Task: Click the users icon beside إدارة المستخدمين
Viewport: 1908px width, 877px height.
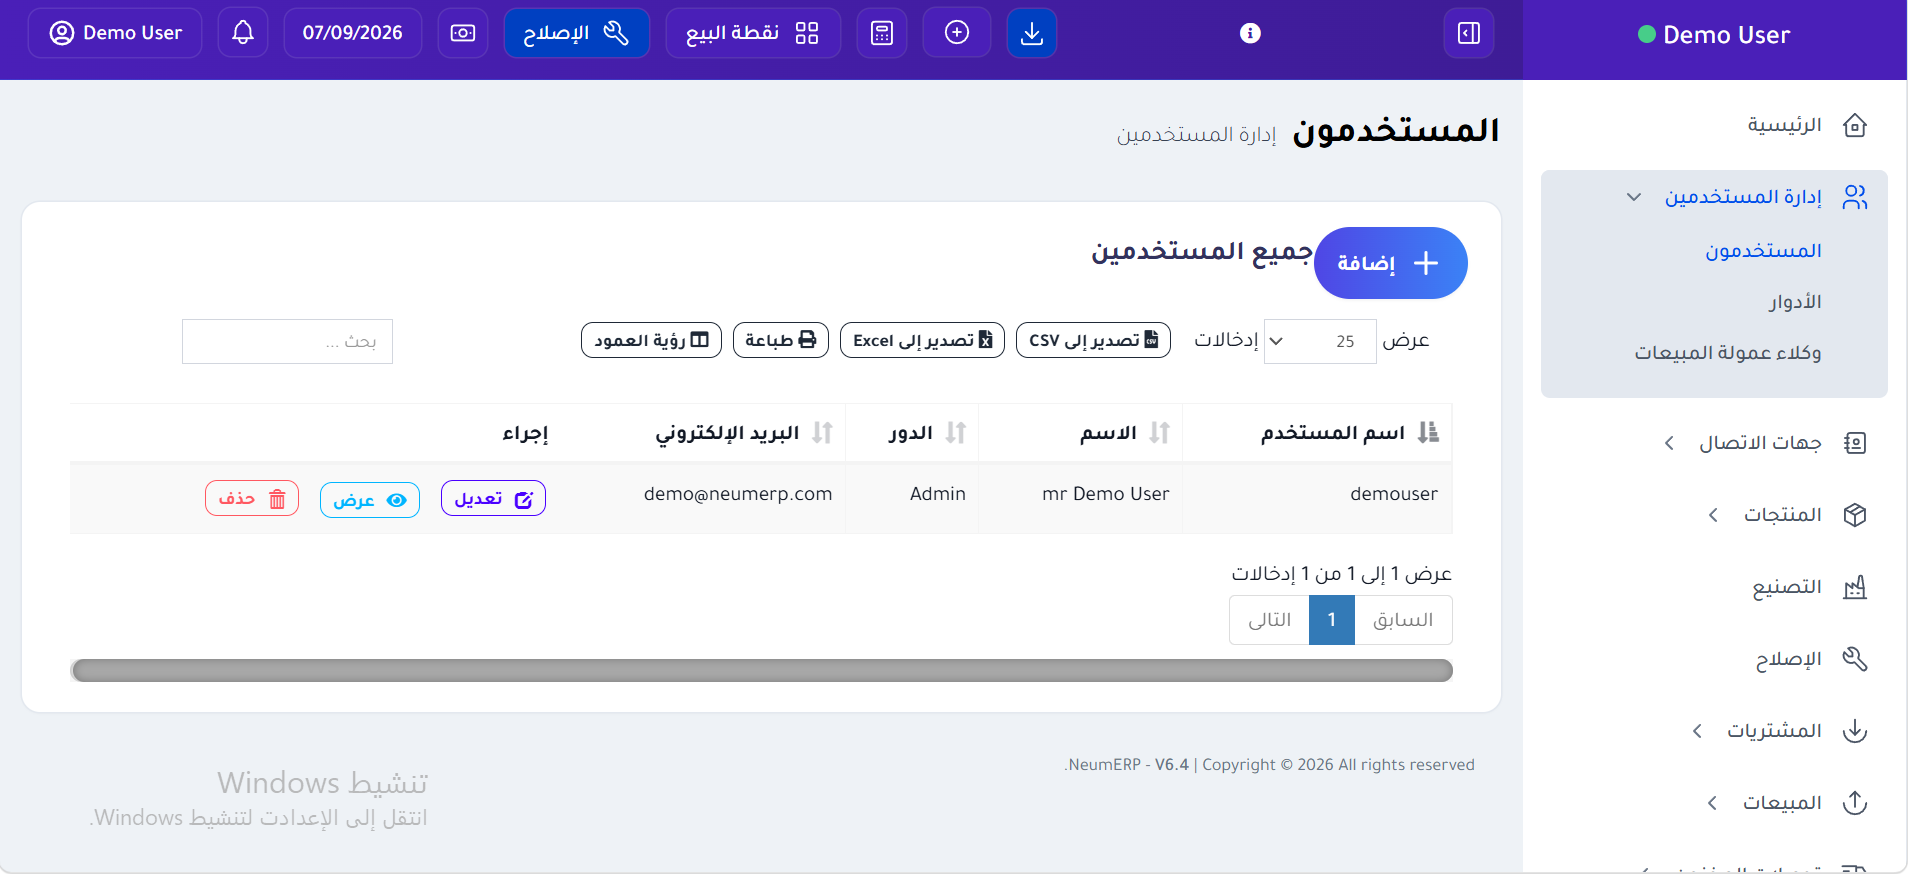Action: pos(1855,197)
